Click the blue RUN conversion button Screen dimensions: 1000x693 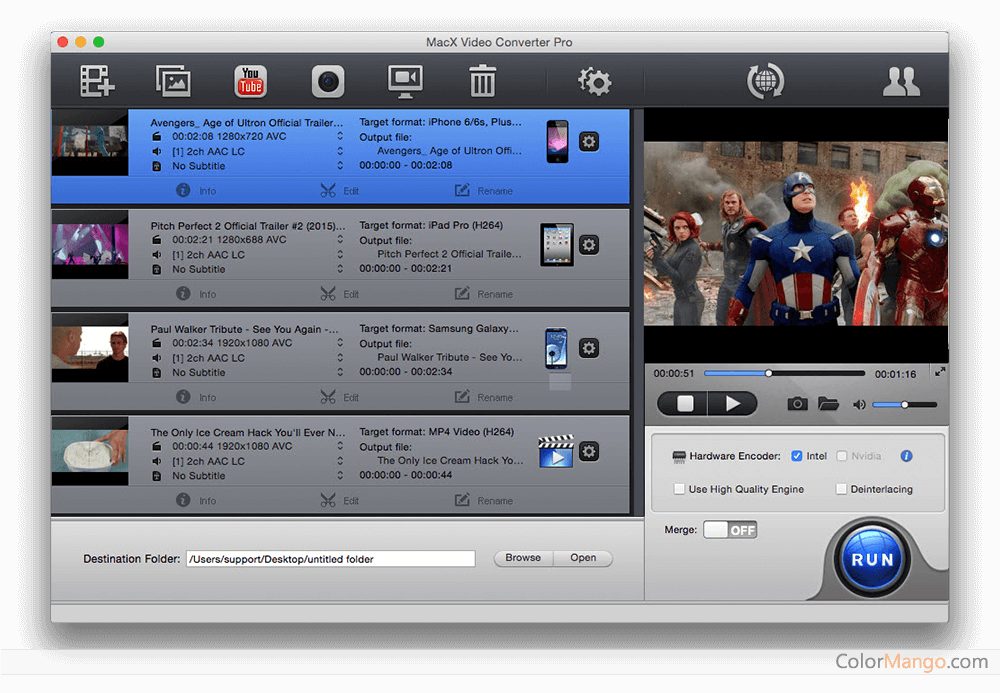872,560
